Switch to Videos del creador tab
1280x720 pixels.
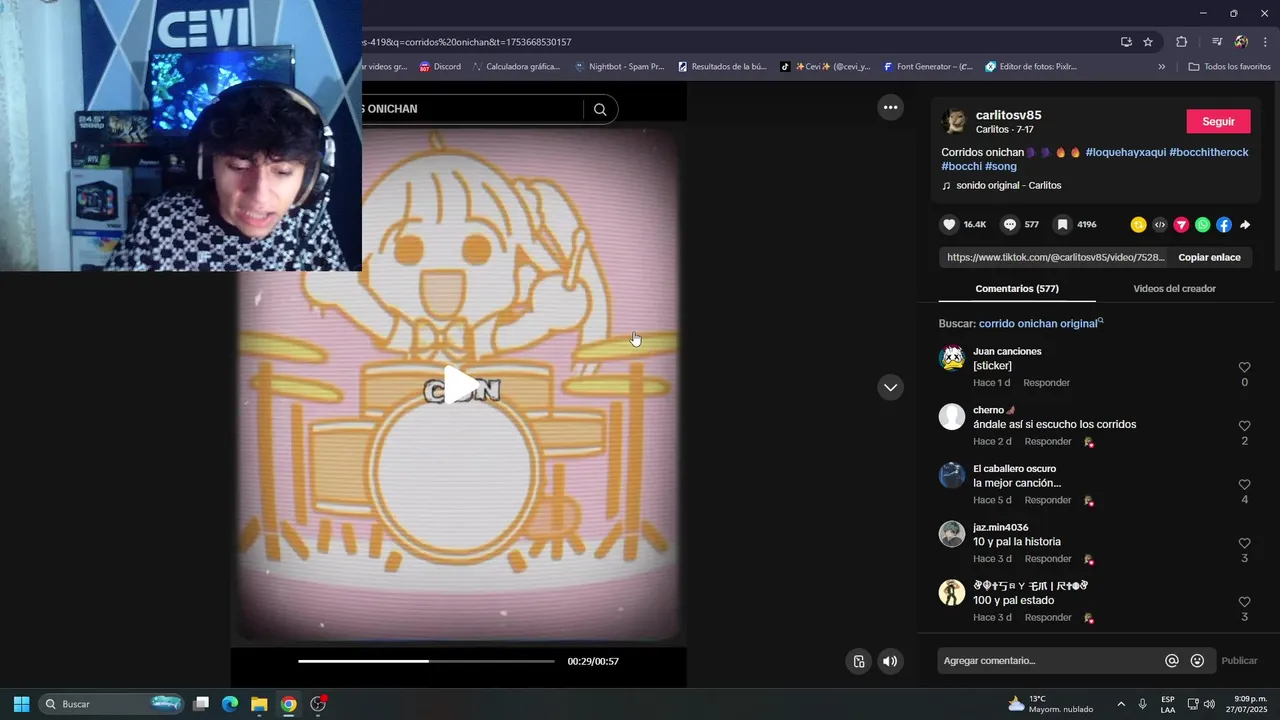pos(1174,288)
